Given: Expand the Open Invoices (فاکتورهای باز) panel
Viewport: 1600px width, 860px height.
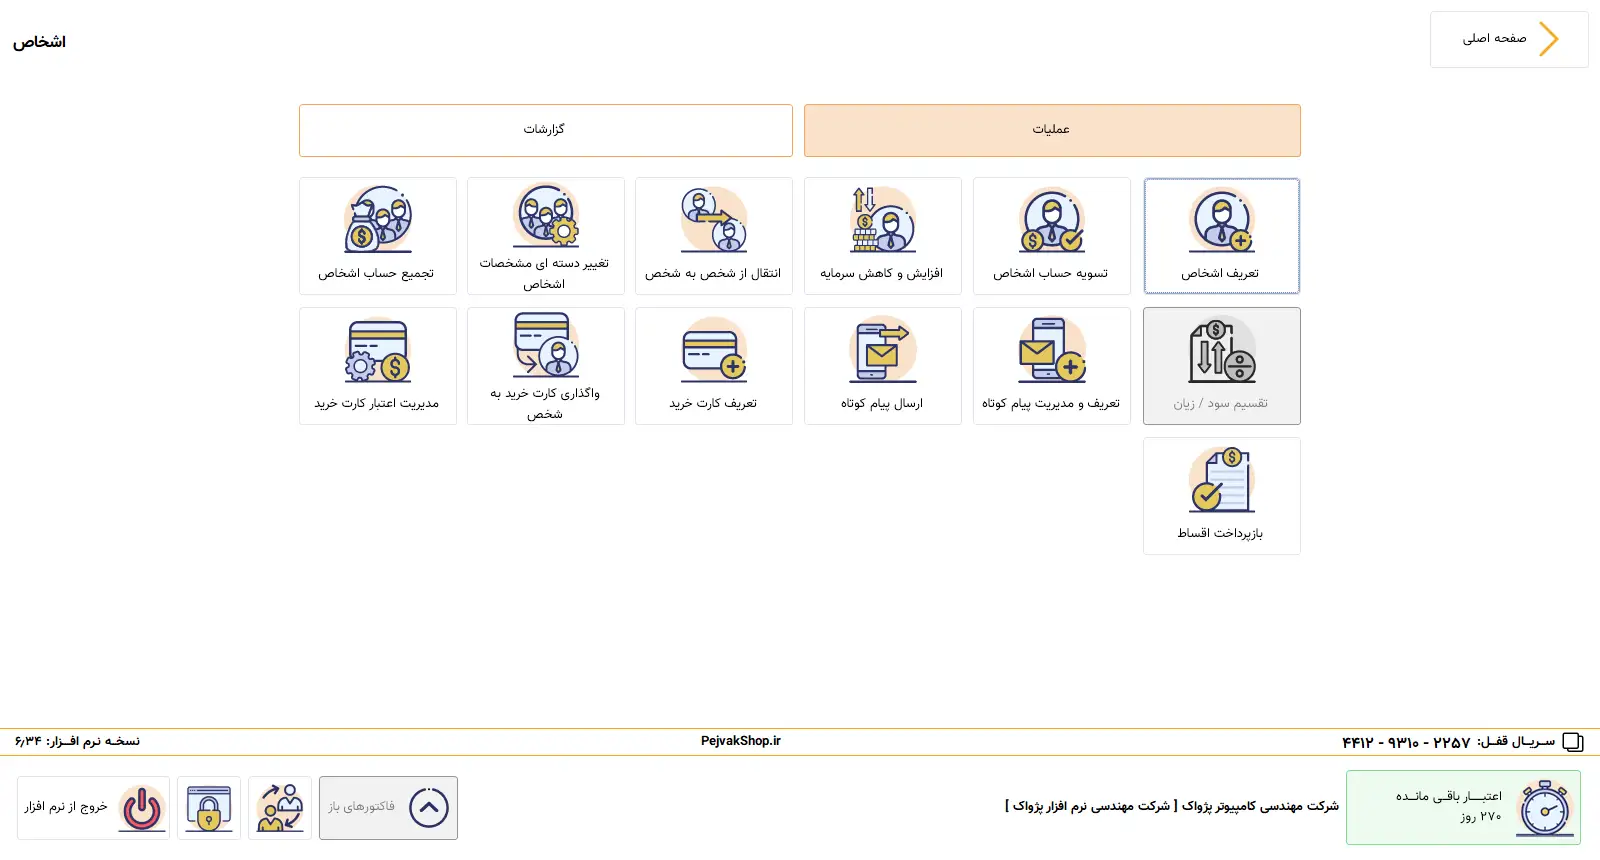Looking at the screenshot, I should [388, 808].
